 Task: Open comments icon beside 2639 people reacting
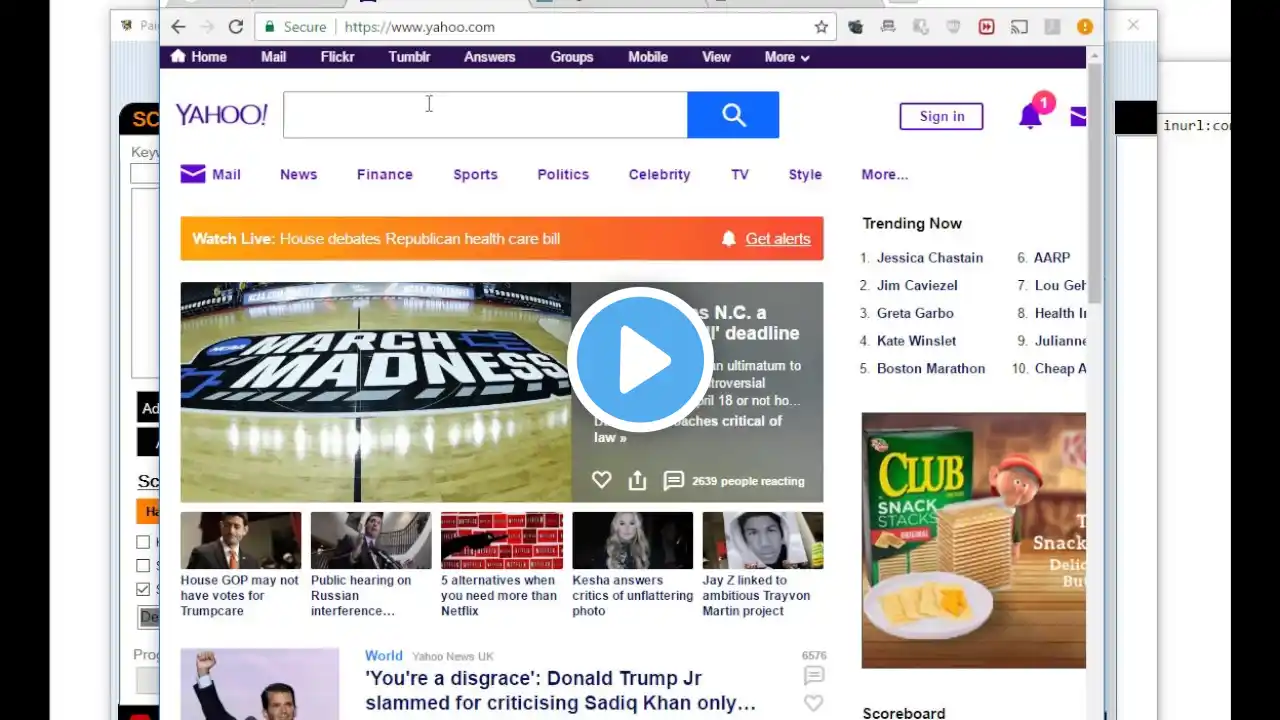tap(674, 481)
